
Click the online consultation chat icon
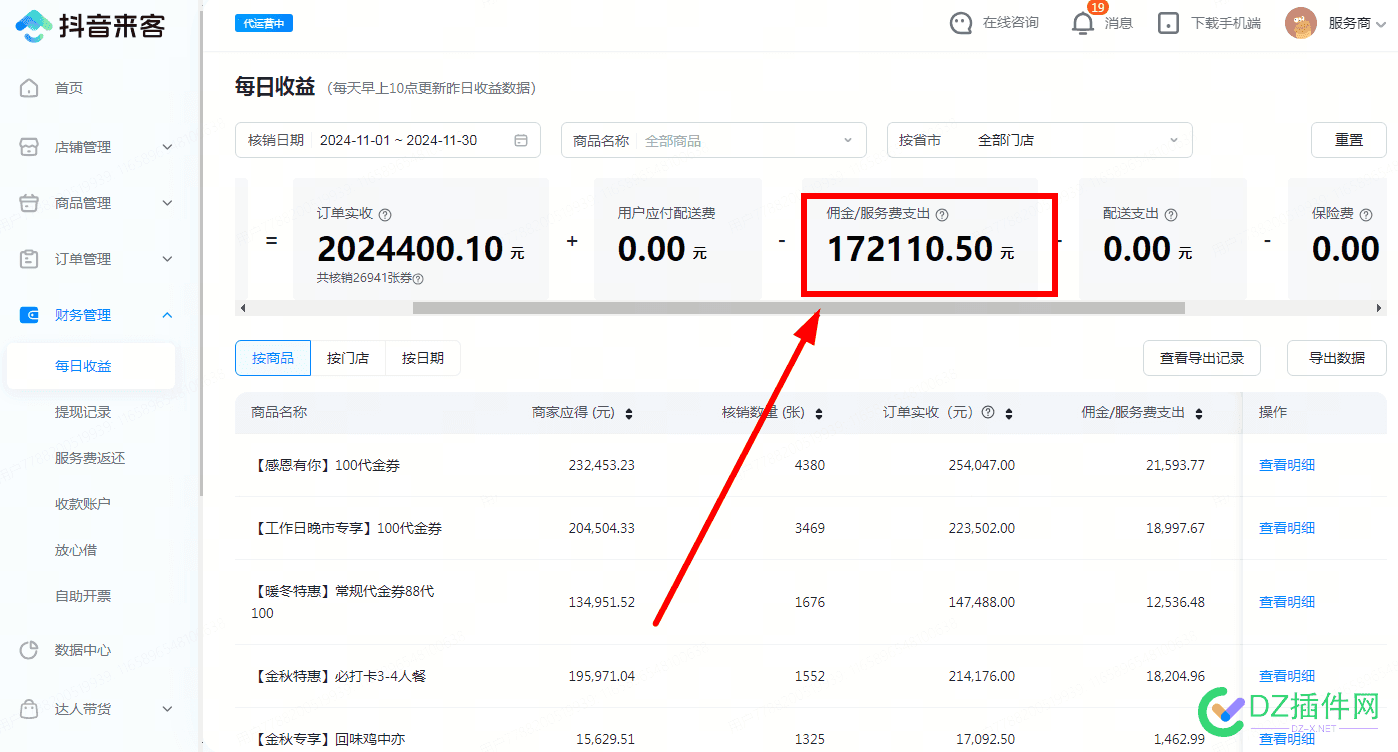click(x=961, y=23)
